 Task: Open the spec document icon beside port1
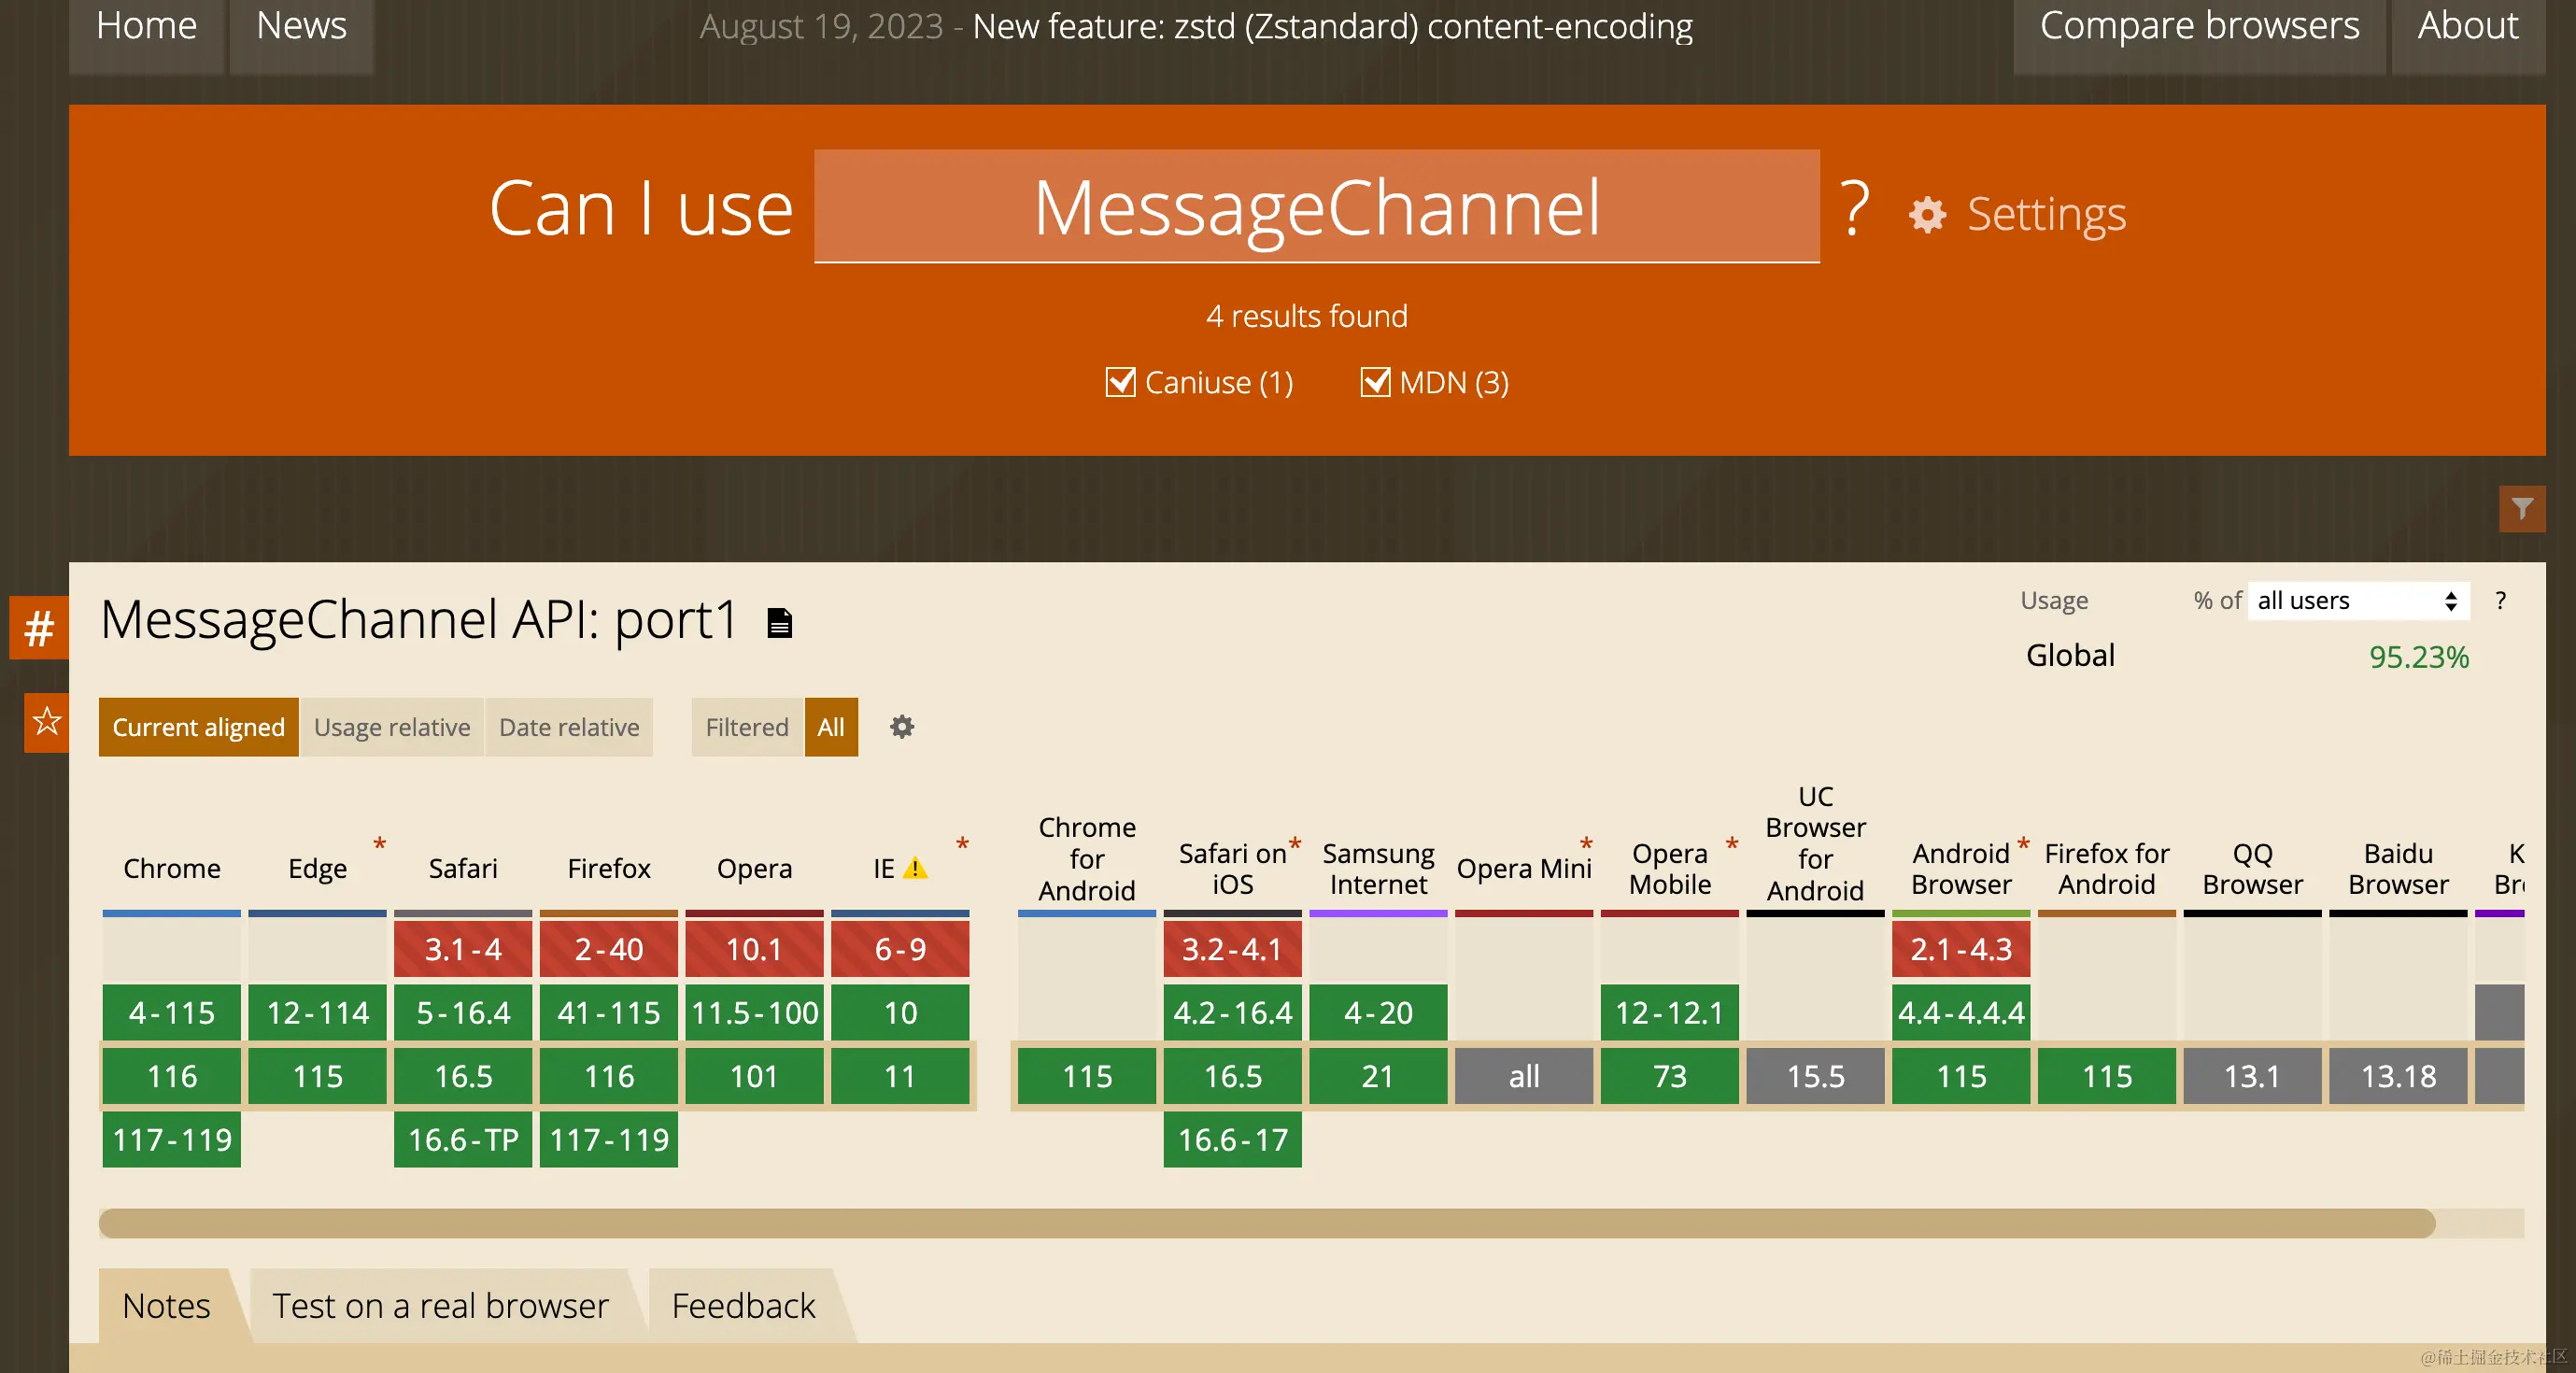(x=779, y=623)
